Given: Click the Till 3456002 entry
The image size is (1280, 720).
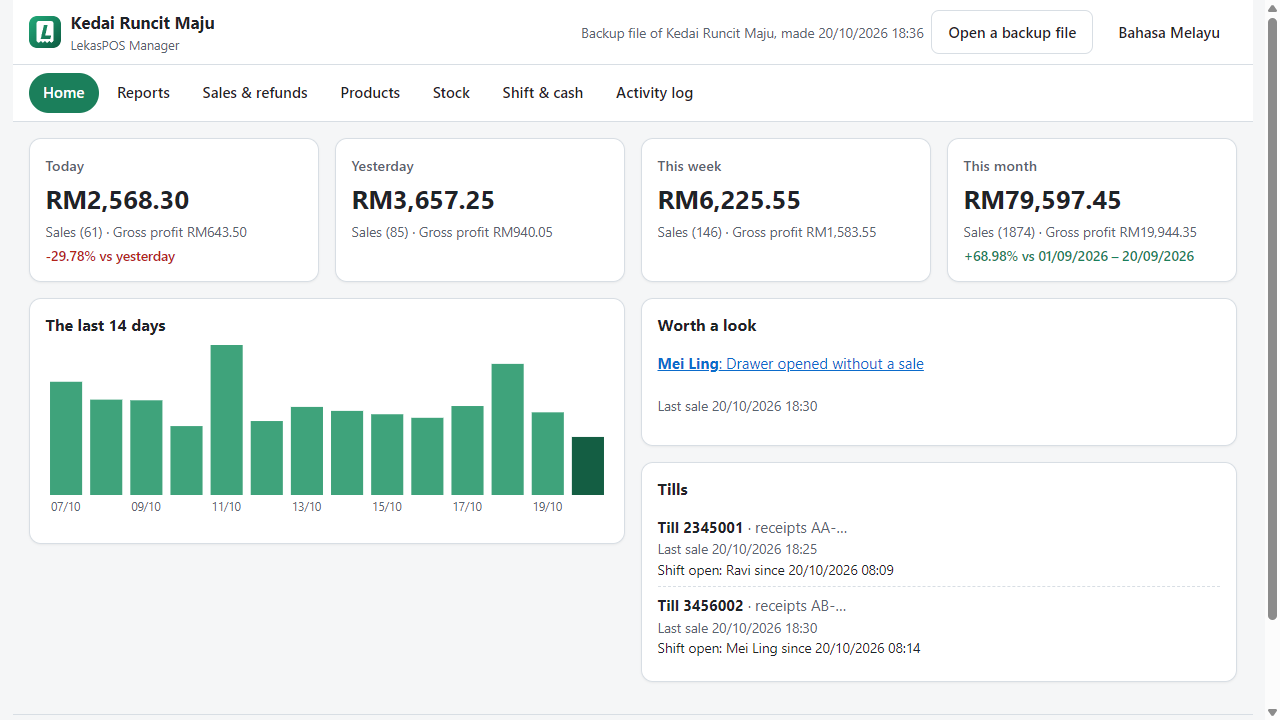Looking at the screenshot, I should click(939, 627).
